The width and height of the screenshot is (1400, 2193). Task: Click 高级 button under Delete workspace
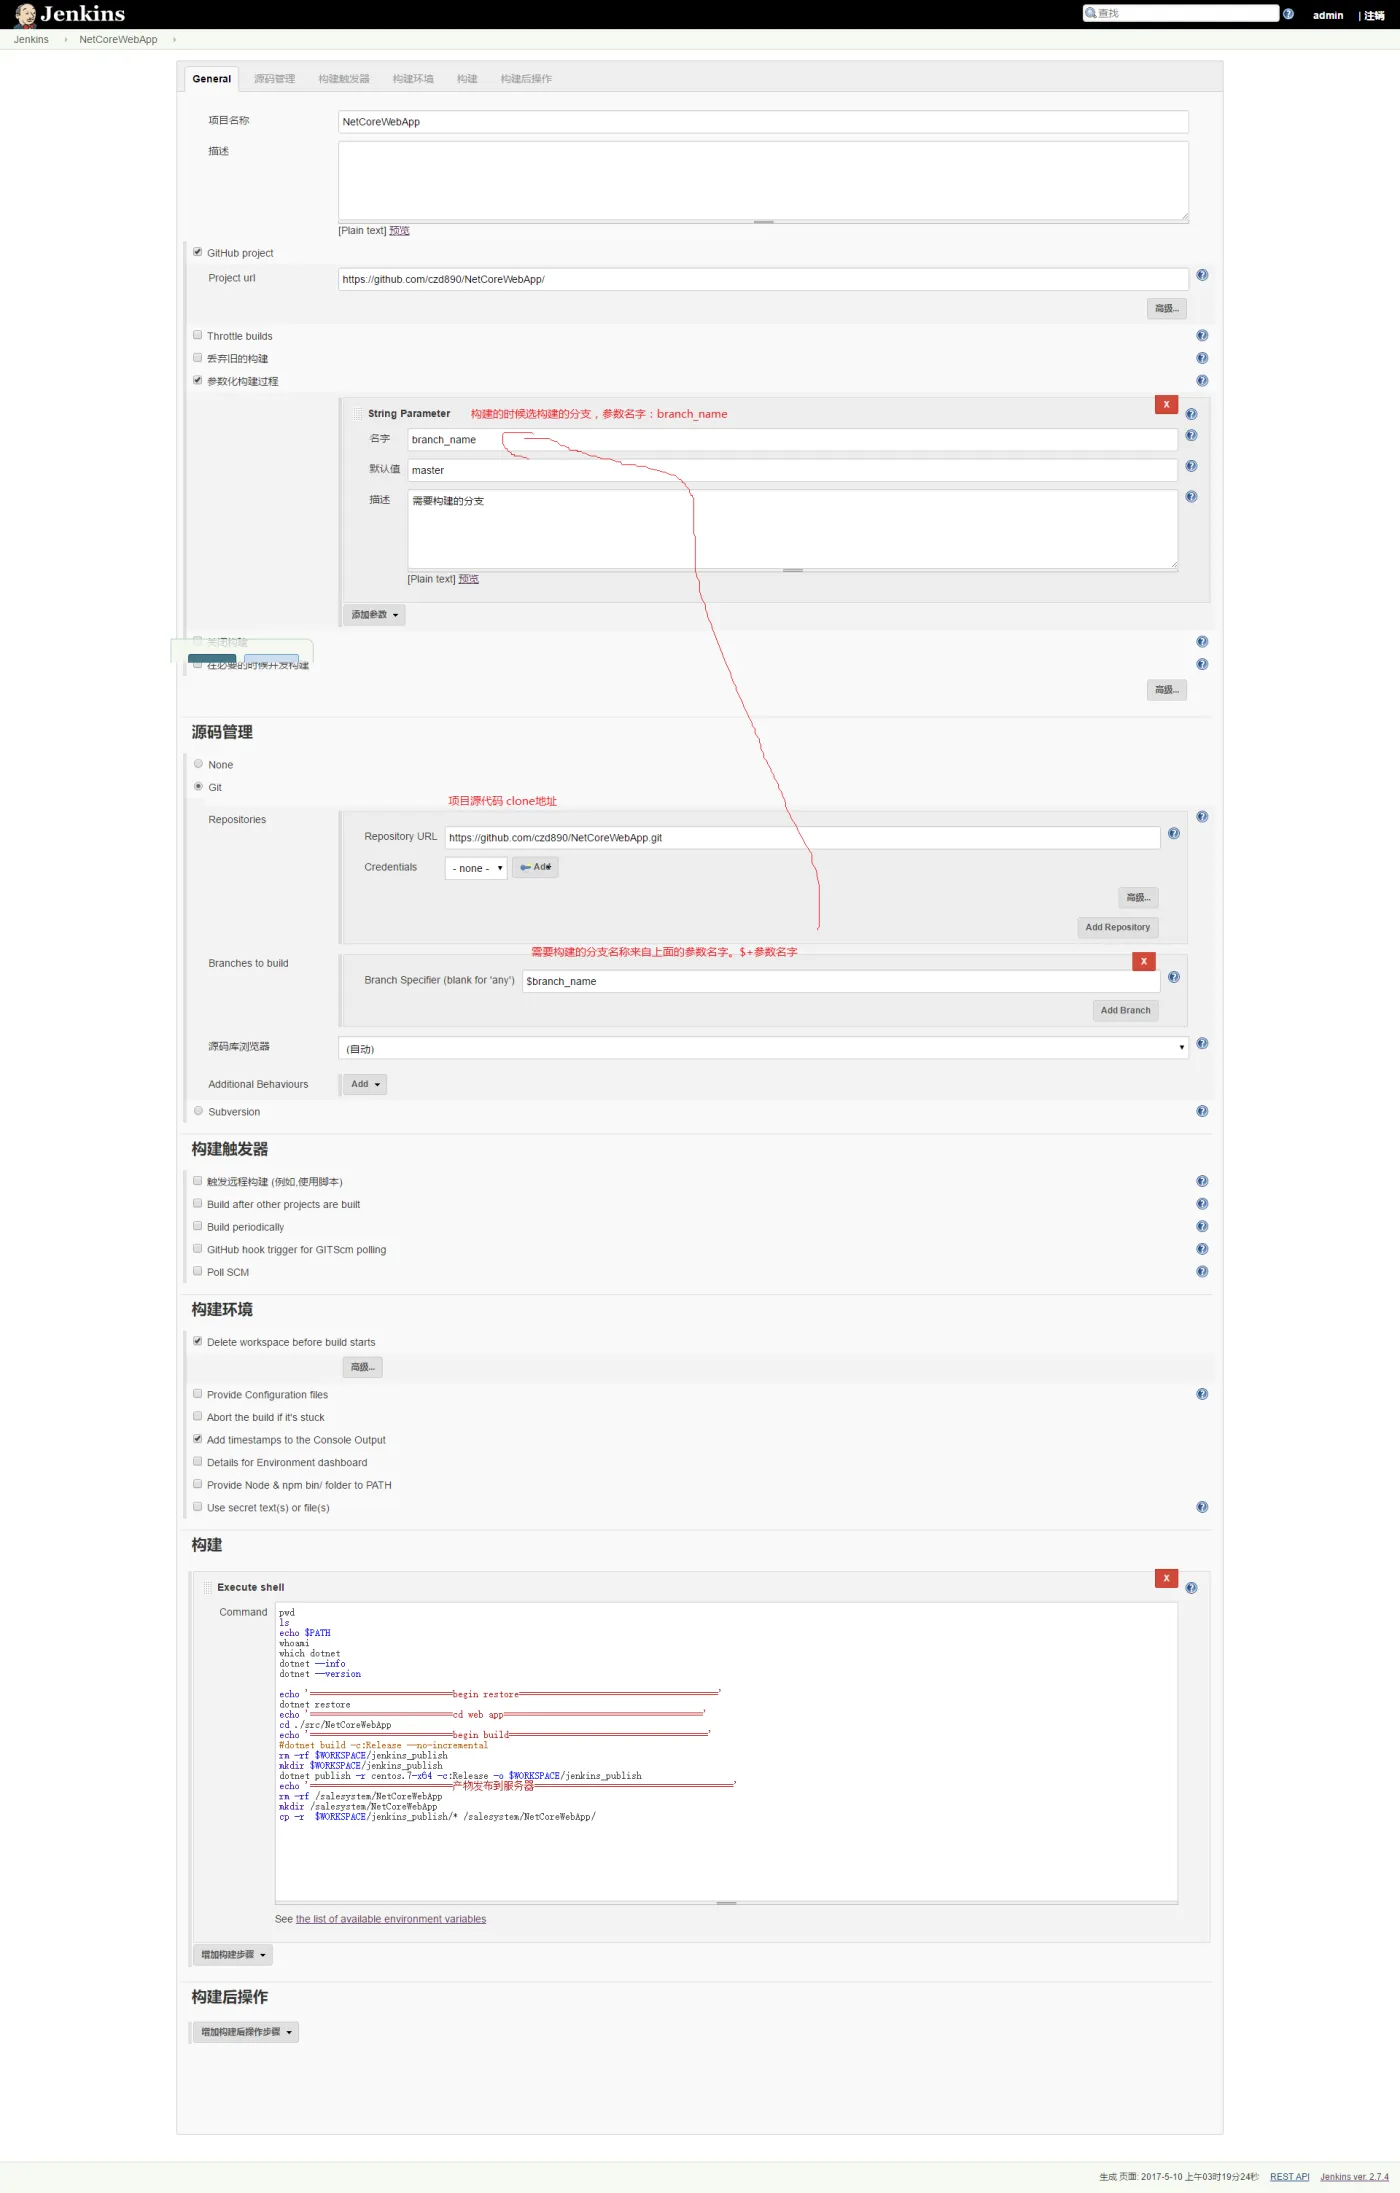point(362,1367)
